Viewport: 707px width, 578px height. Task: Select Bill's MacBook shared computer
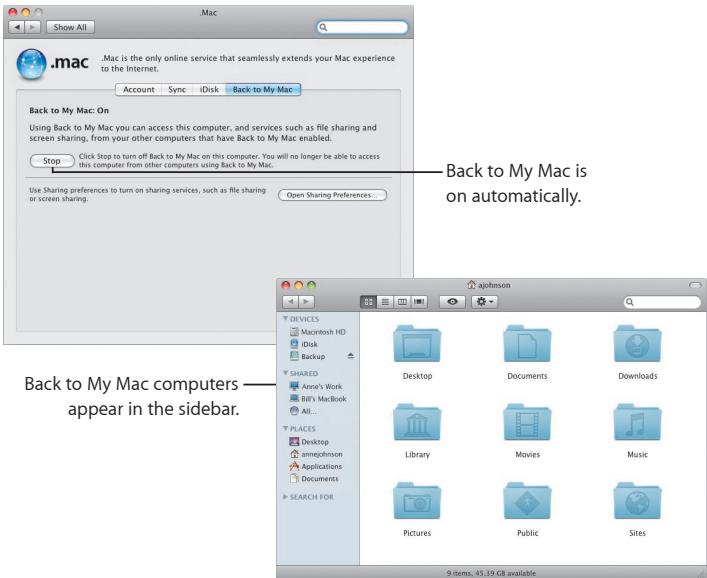click(x=318, y=399)
